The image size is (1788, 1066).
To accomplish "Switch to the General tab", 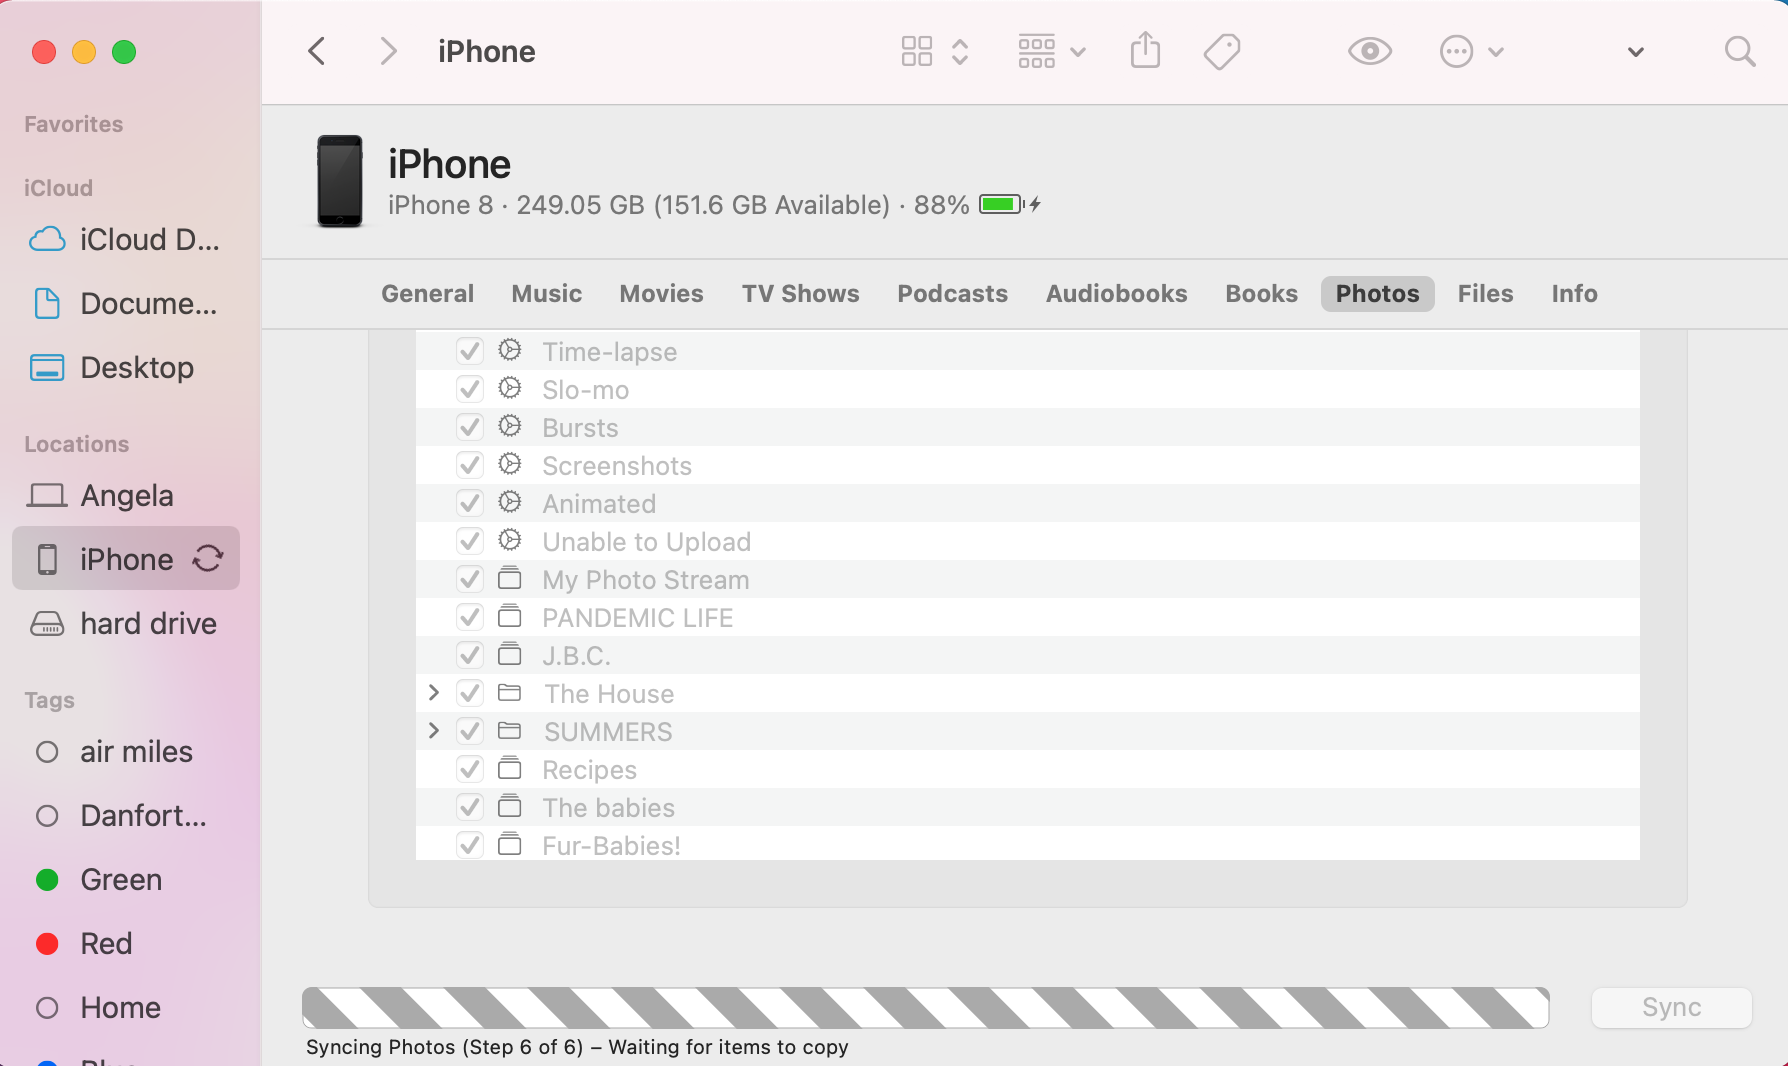I will pos(428,294).
